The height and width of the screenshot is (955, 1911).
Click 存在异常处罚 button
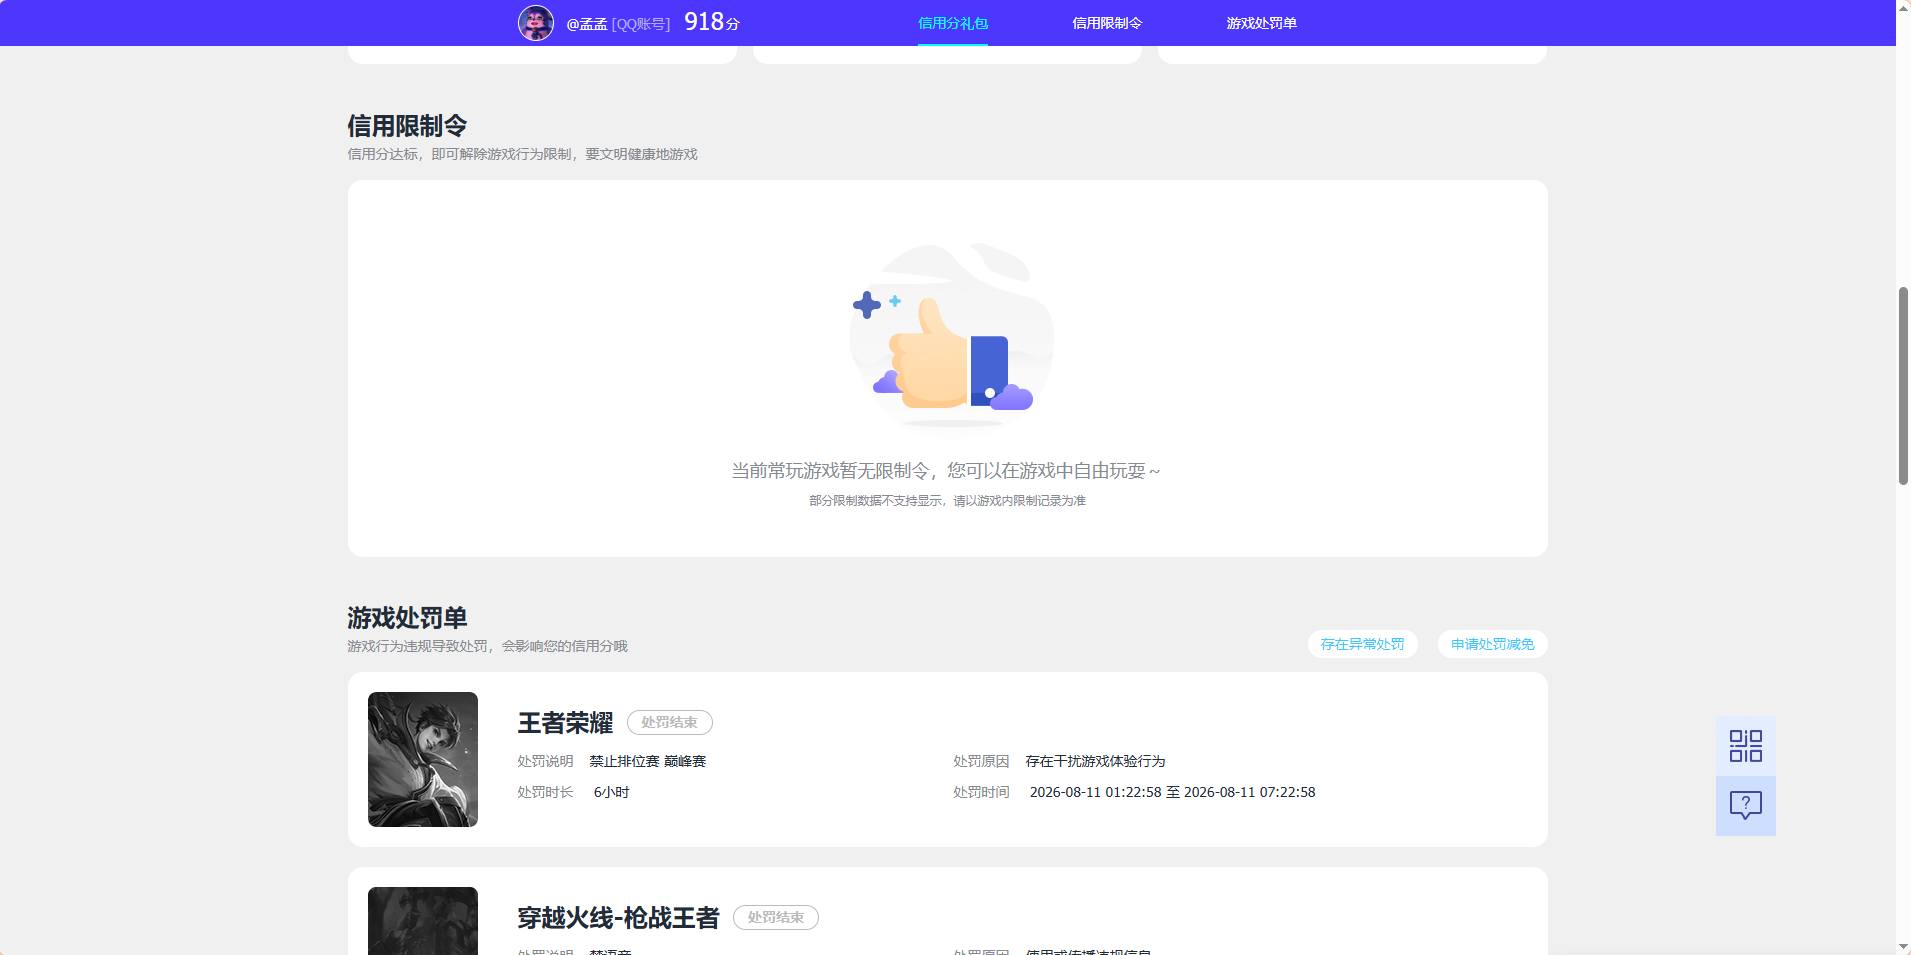(1362, 644)
